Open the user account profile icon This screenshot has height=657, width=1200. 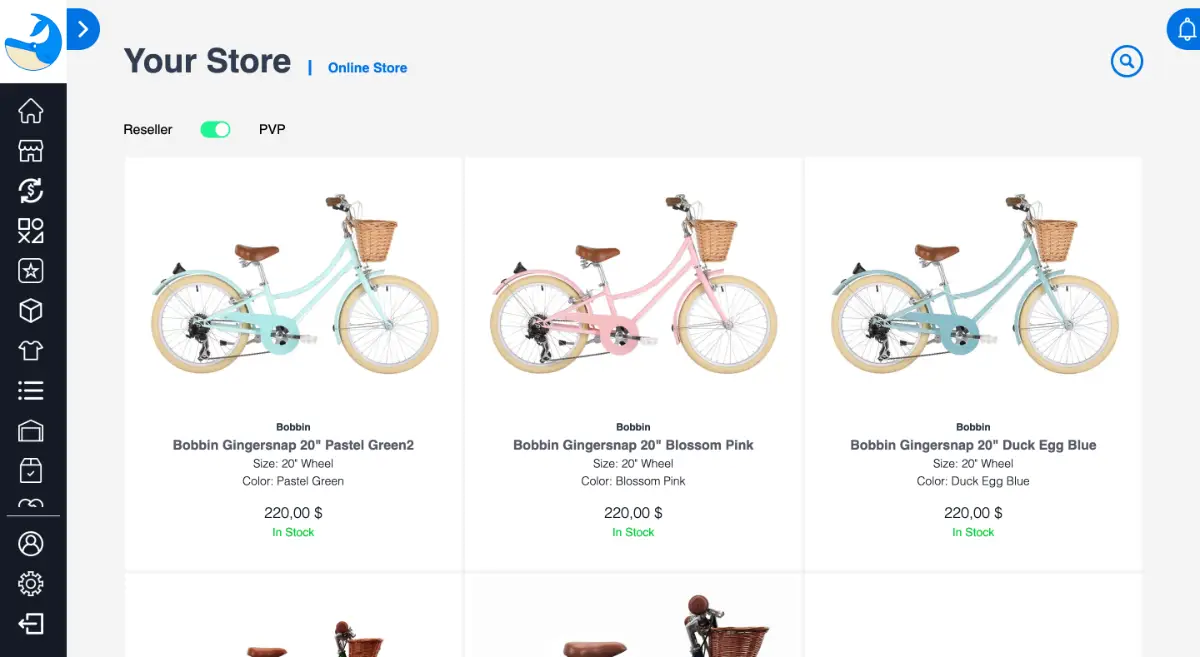point(31,543)
